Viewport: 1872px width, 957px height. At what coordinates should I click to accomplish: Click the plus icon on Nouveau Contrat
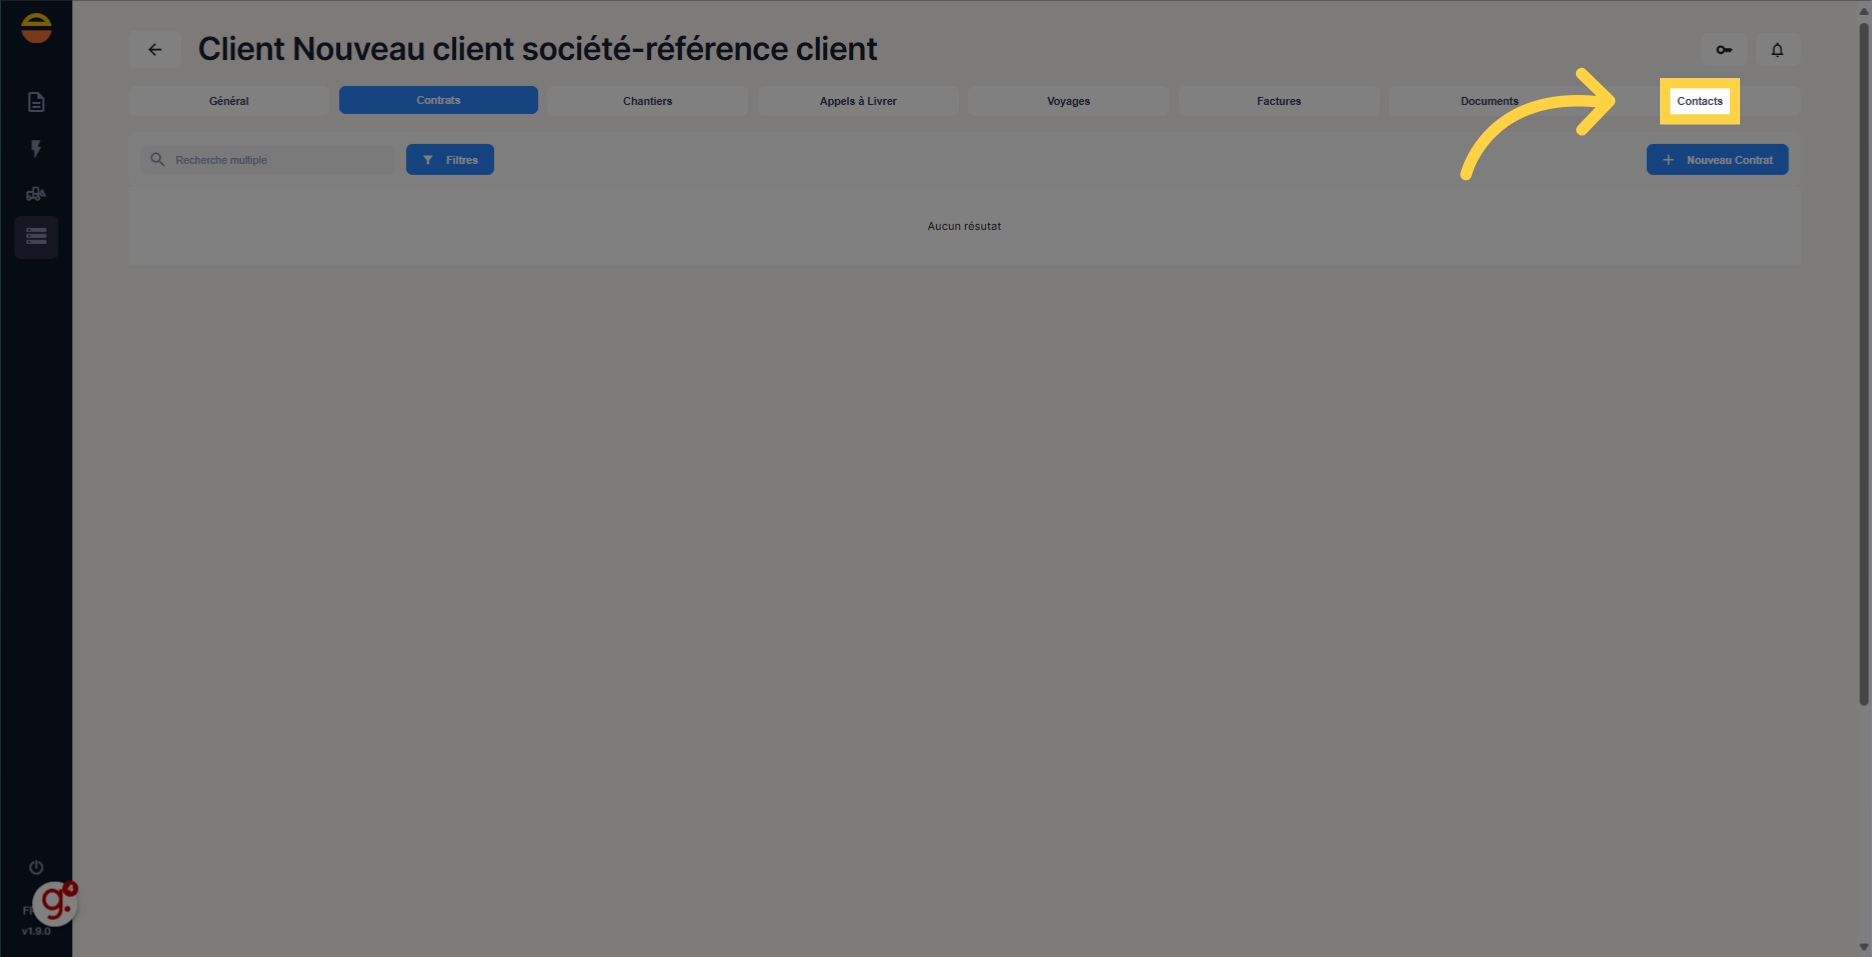[x=1668, y=159]
